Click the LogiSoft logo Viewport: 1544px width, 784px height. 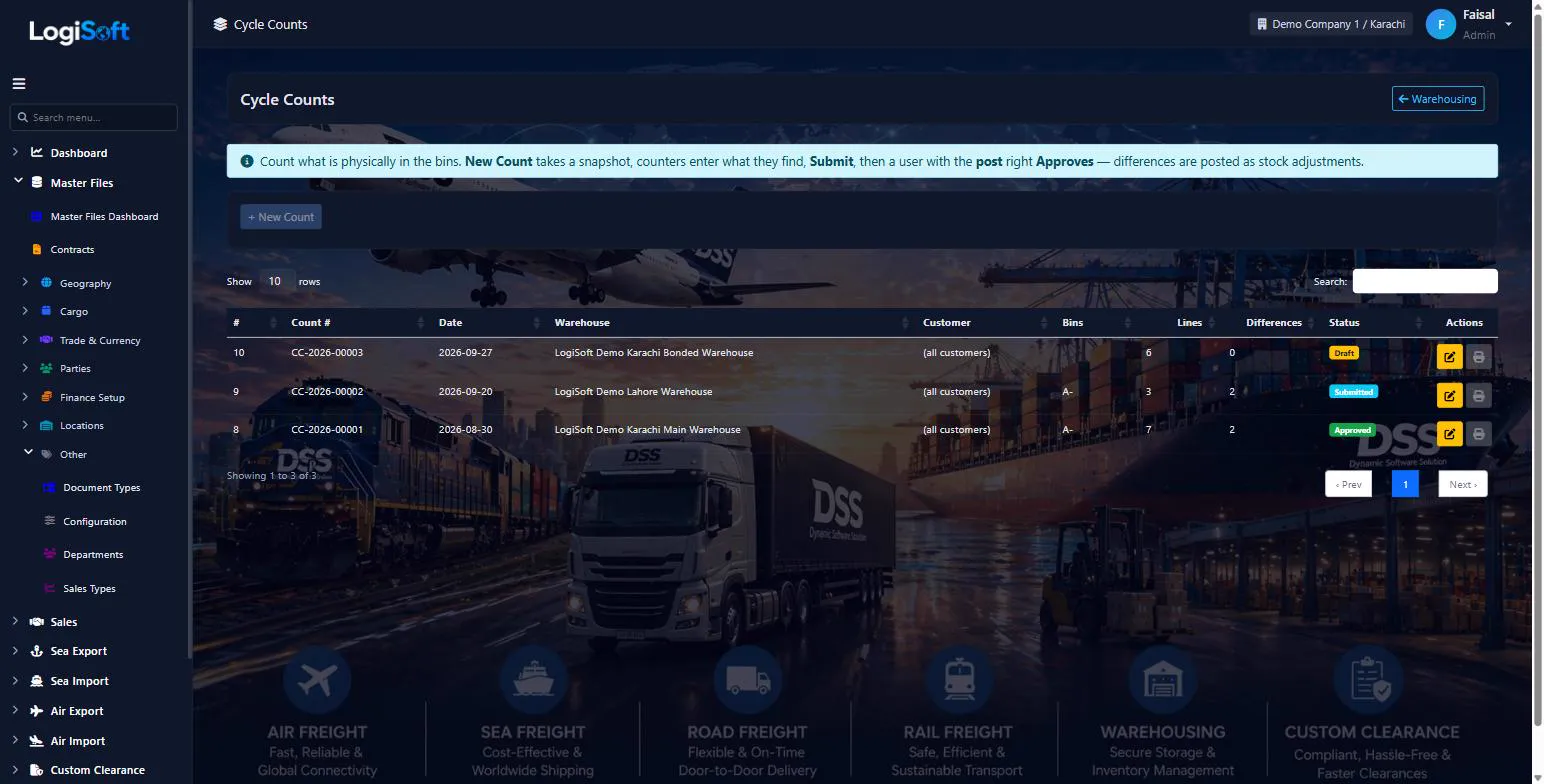pos(79,32)
